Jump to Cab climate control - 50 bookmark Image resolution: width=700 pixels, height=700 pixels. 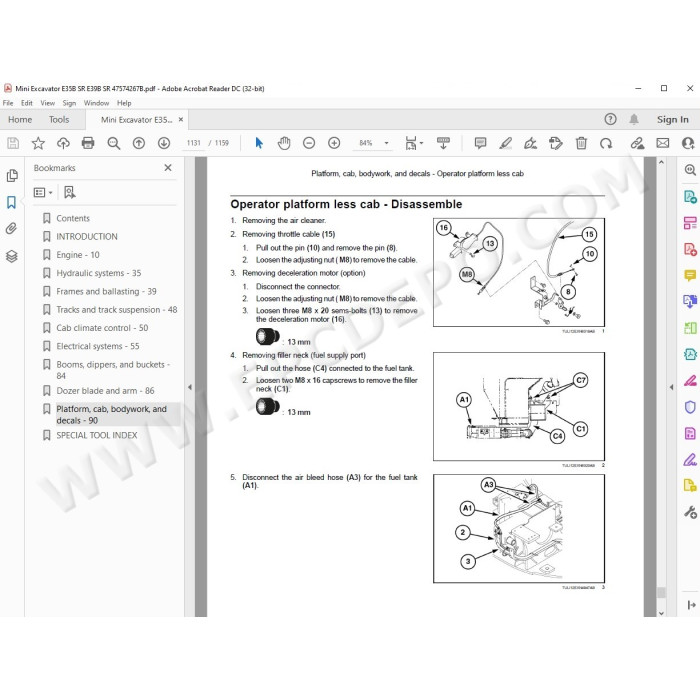pyautogui.click(x=102, y=328)
